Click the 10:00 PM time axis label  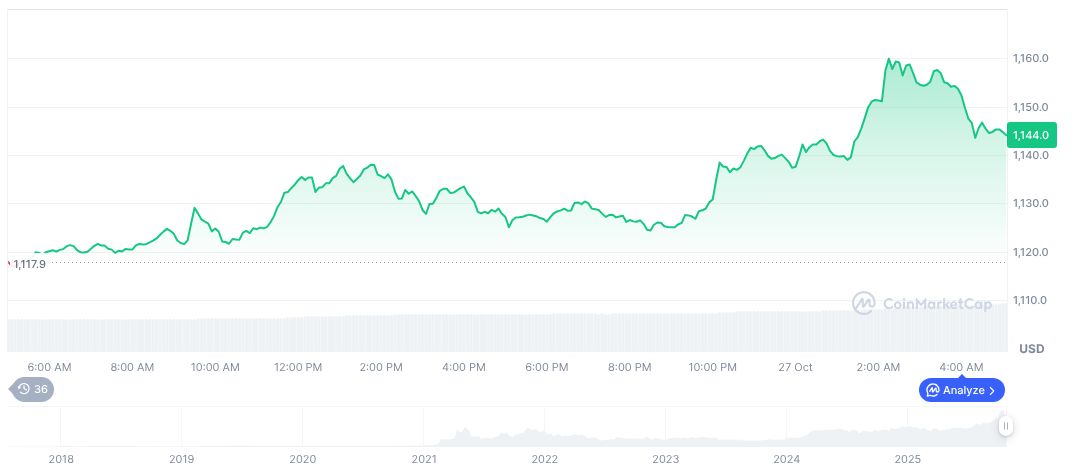coord(713,367)
